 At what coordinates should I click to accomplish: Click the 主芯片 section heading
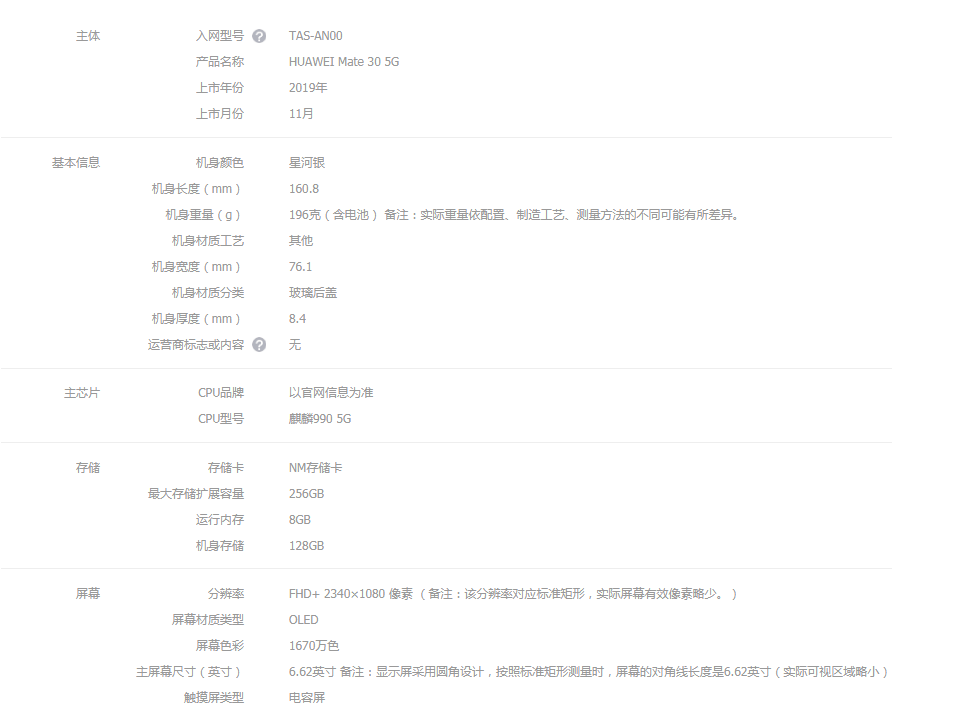click(82, 393)
